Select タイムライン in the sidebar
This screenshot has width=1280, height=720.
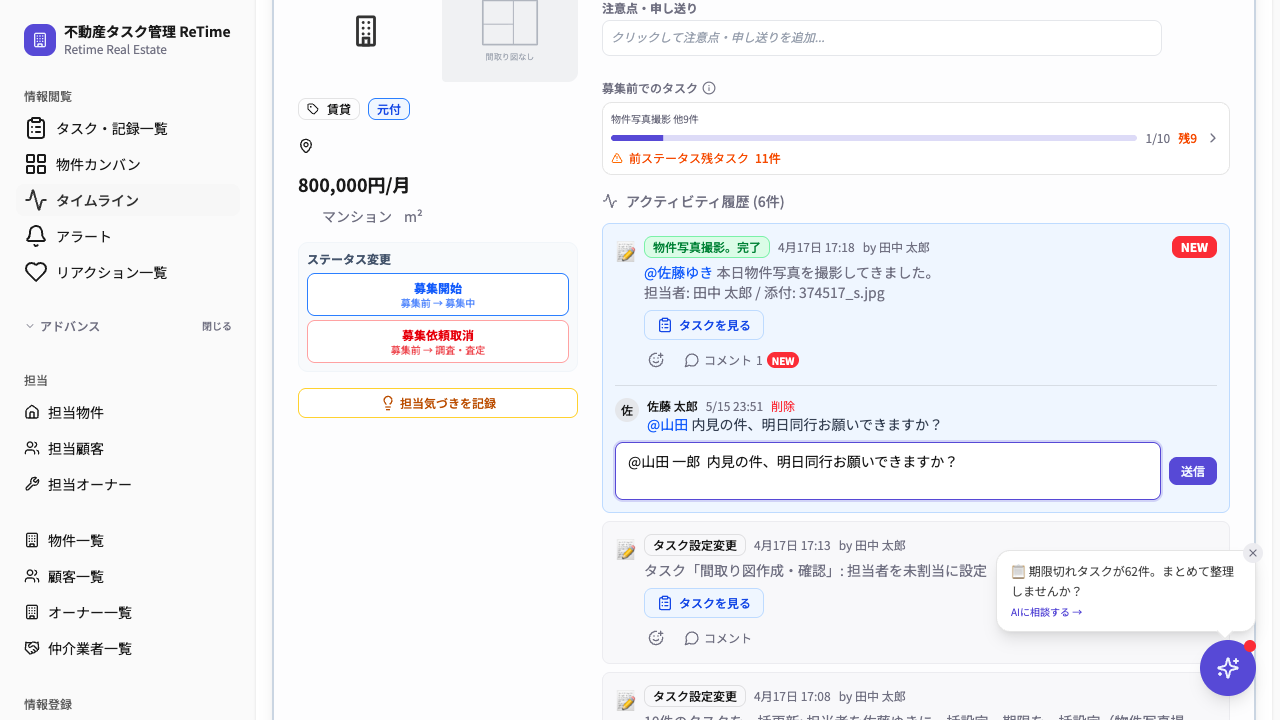click(128, 200)
